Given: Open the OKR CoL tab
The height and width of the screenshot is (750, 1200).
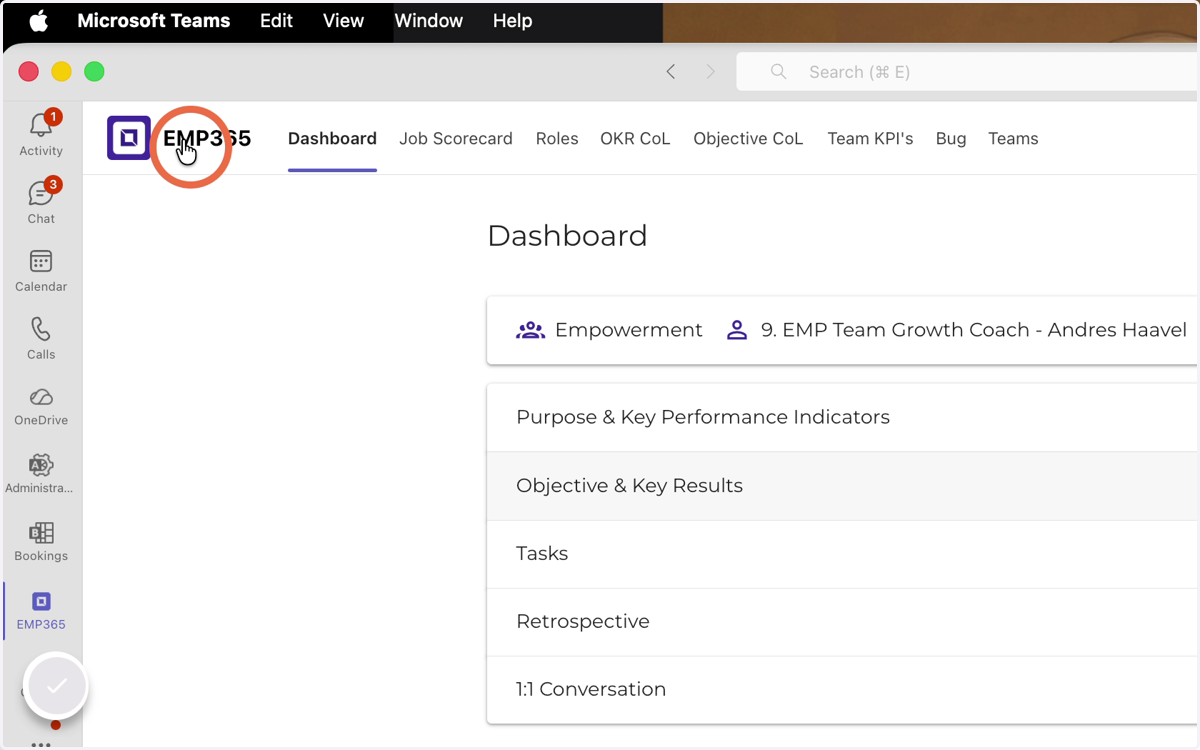Looking at the screenshot, I should click(x=635, y=139).
